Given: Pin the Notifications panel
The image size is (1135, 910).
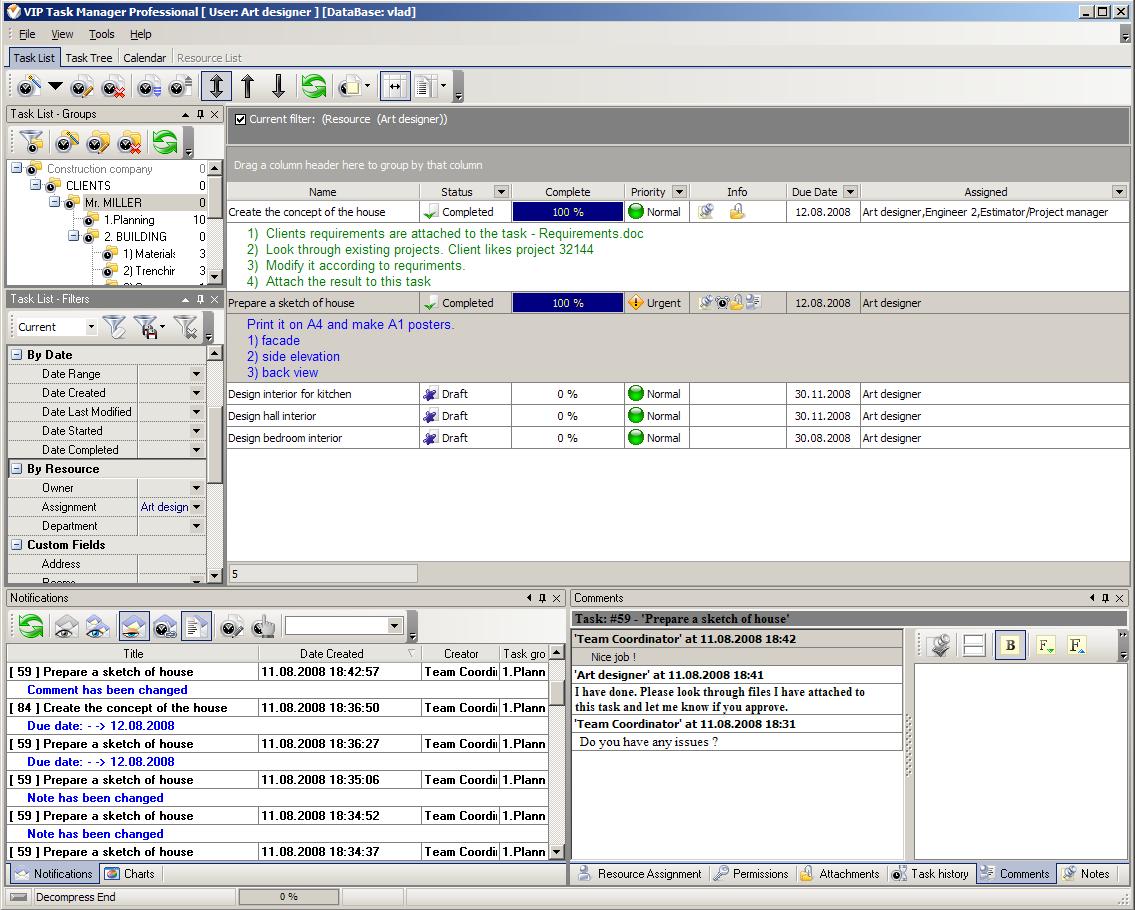Looking at the screenshot, I should coord(542,598).
